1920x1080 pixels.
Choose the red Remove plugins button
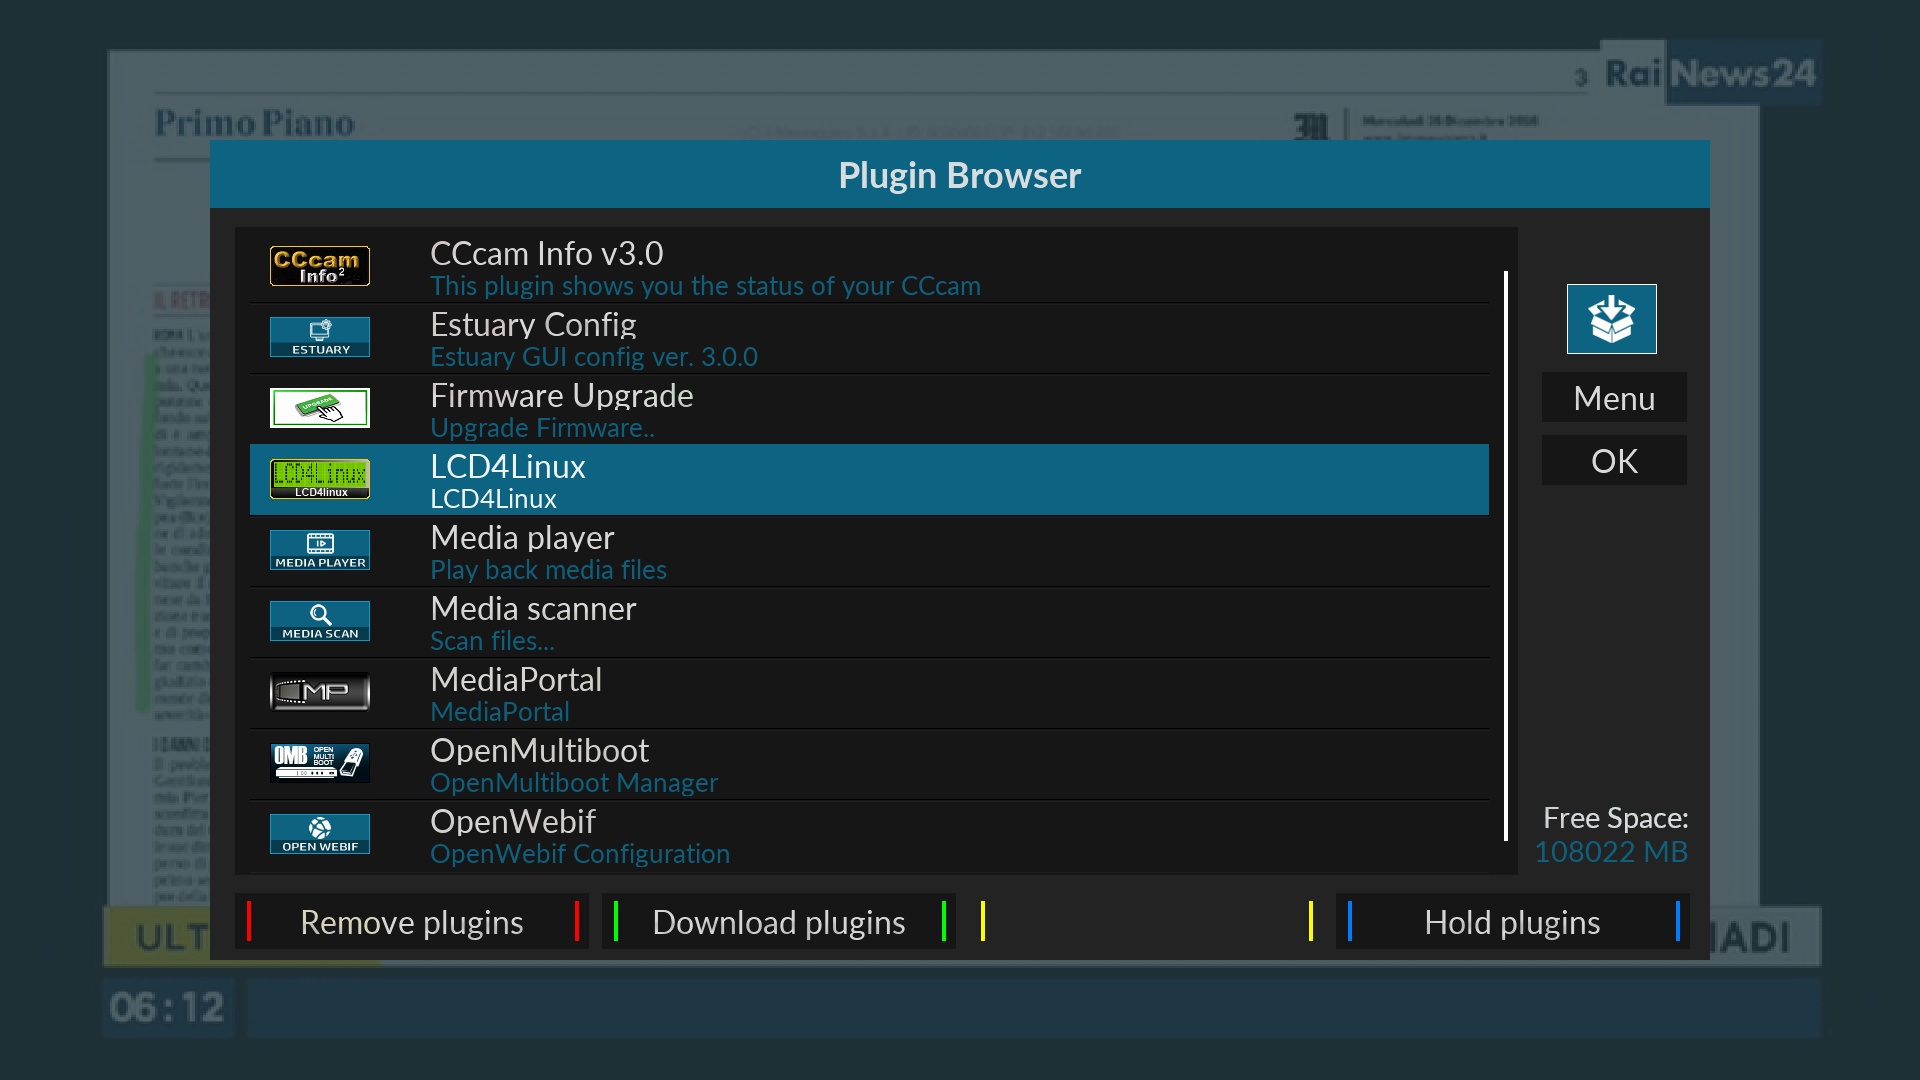(412, 921)
